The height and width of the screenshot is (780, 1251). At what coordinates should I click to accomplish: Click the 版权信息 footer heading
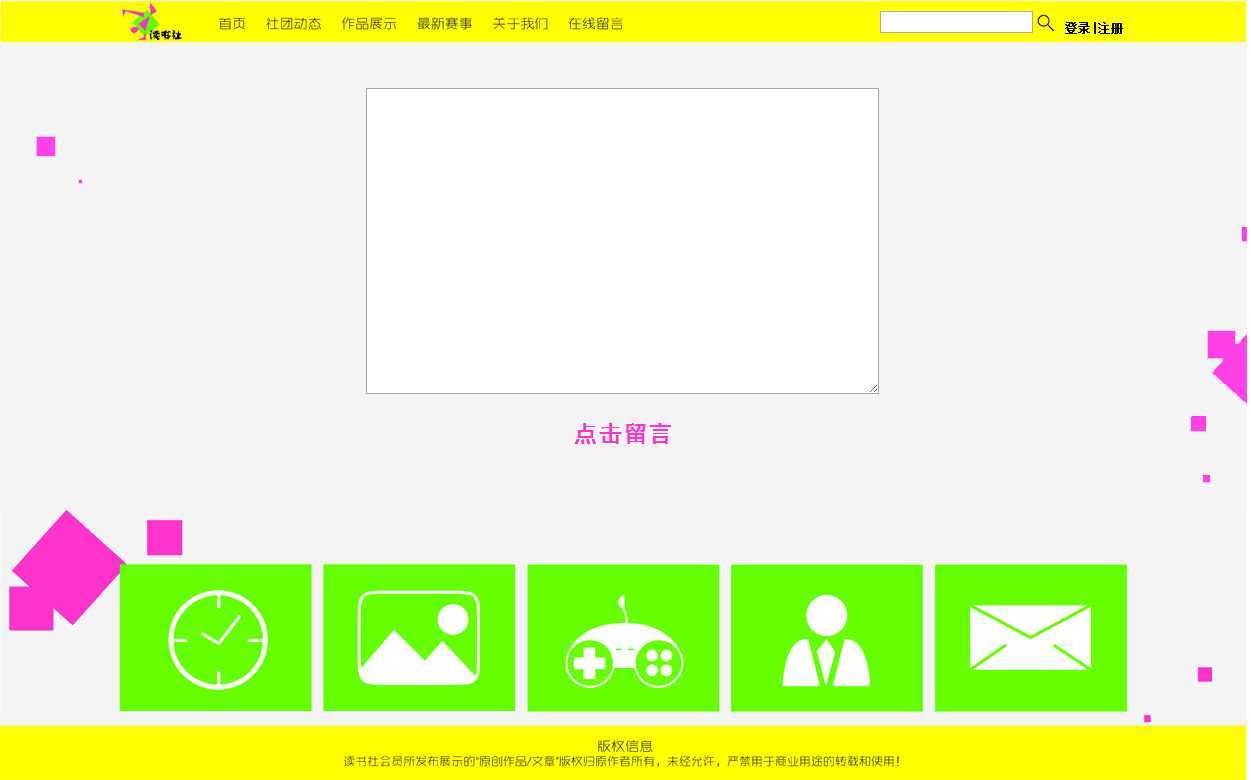(624, 746)
